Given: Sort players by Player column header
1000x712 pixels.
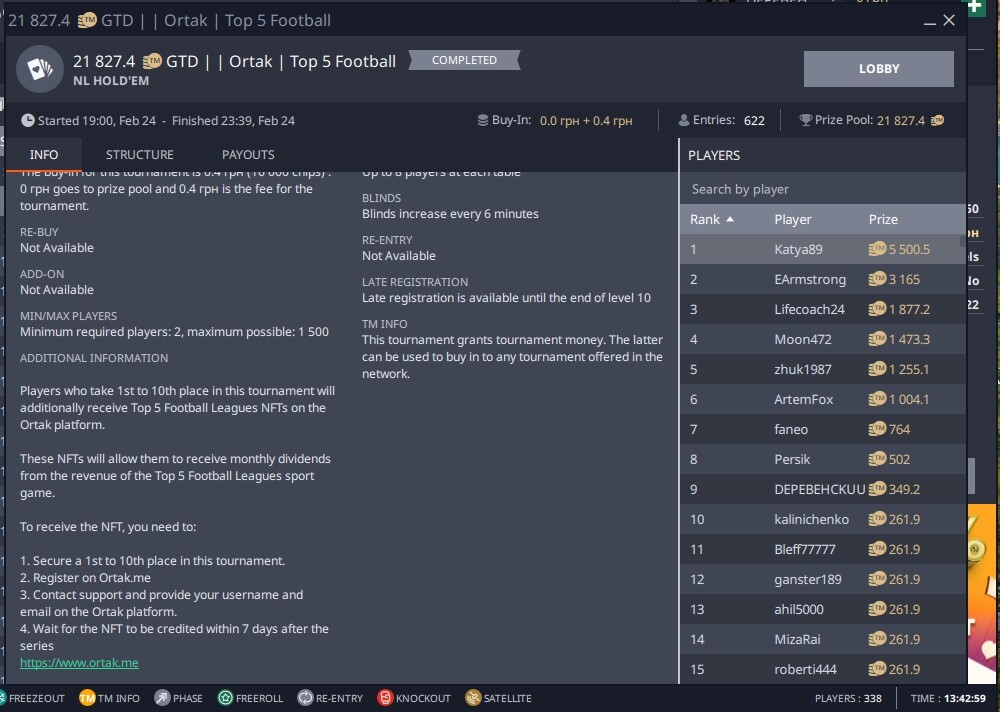Looking at the screenshot, I should tap(793, 219).
